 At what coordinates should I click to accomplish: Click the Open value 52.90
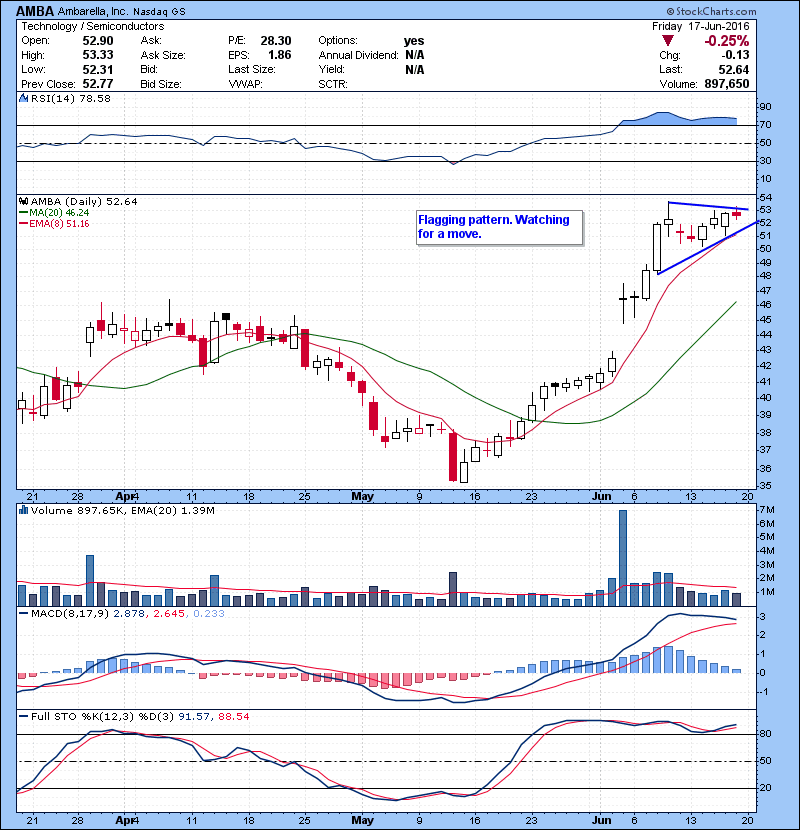(98, 41)
